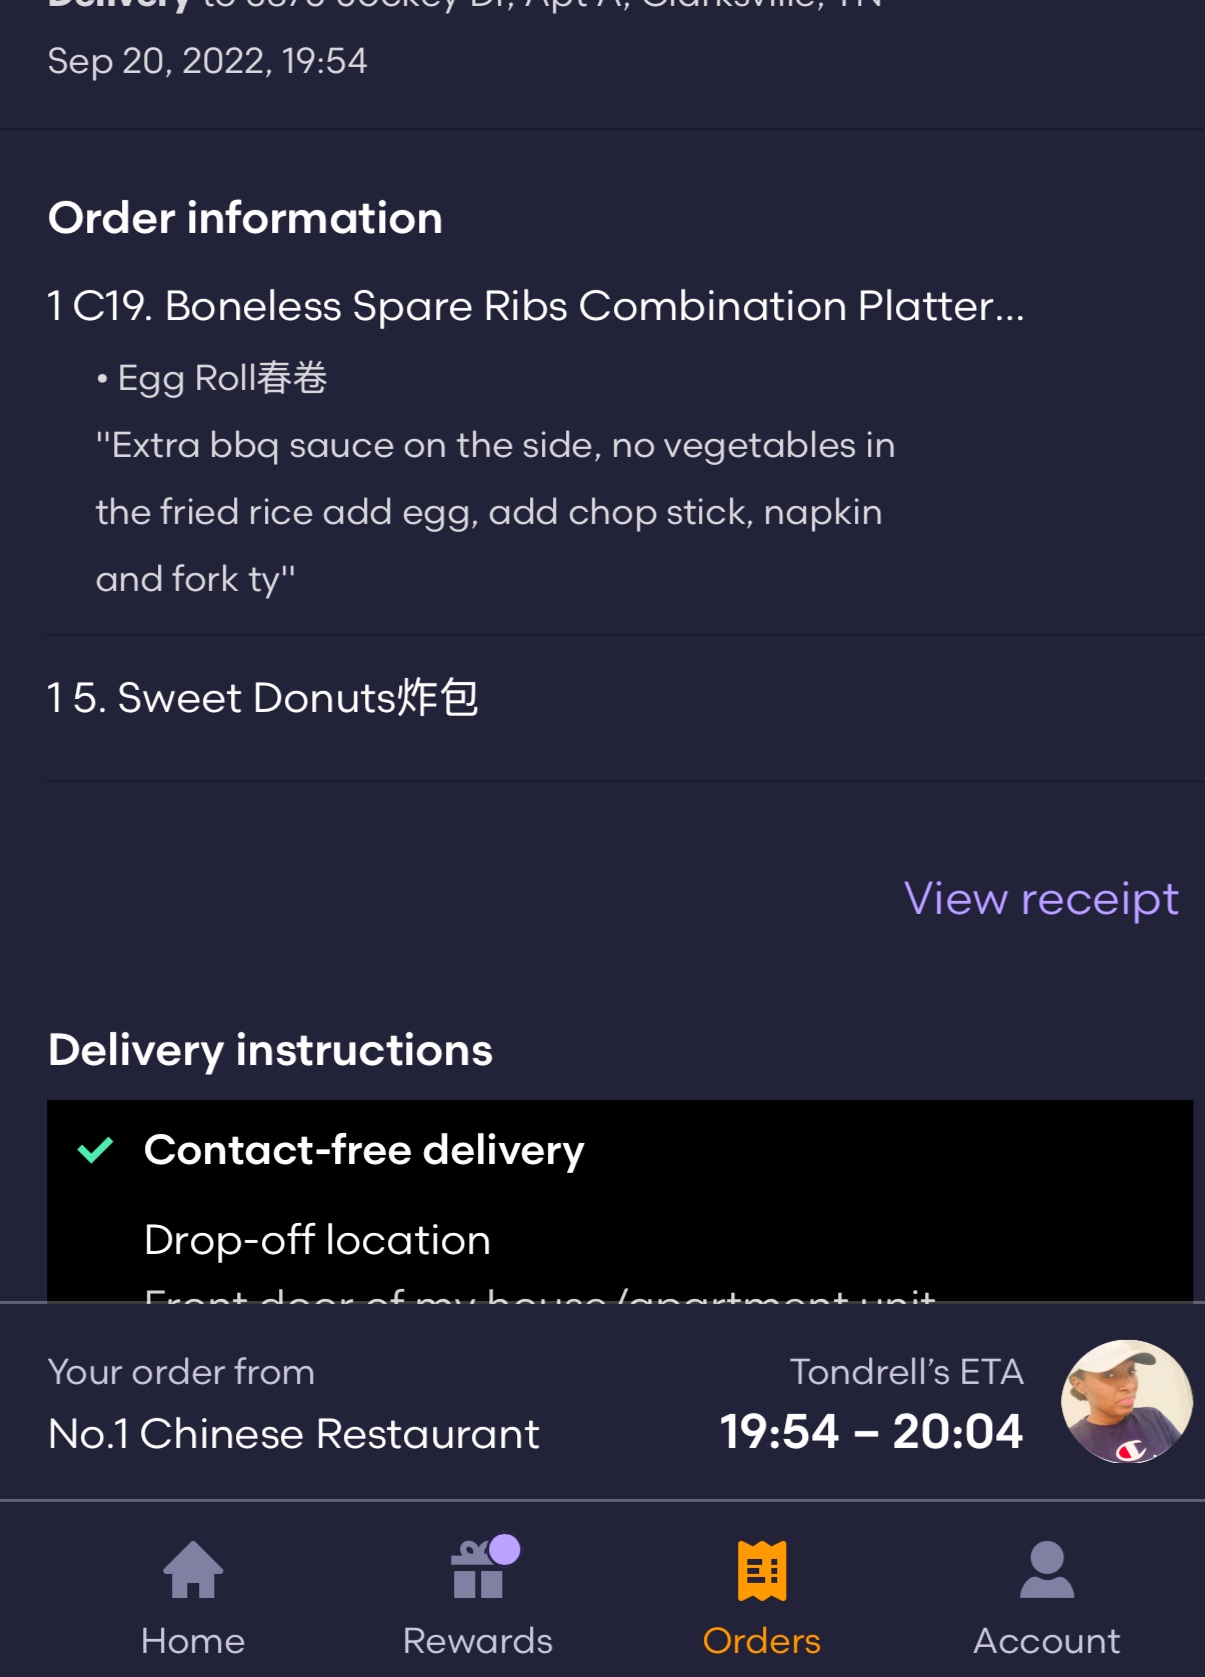Open the No.1 Chinese Restaurant name

pyautogui.click(x=294, y=1434)
